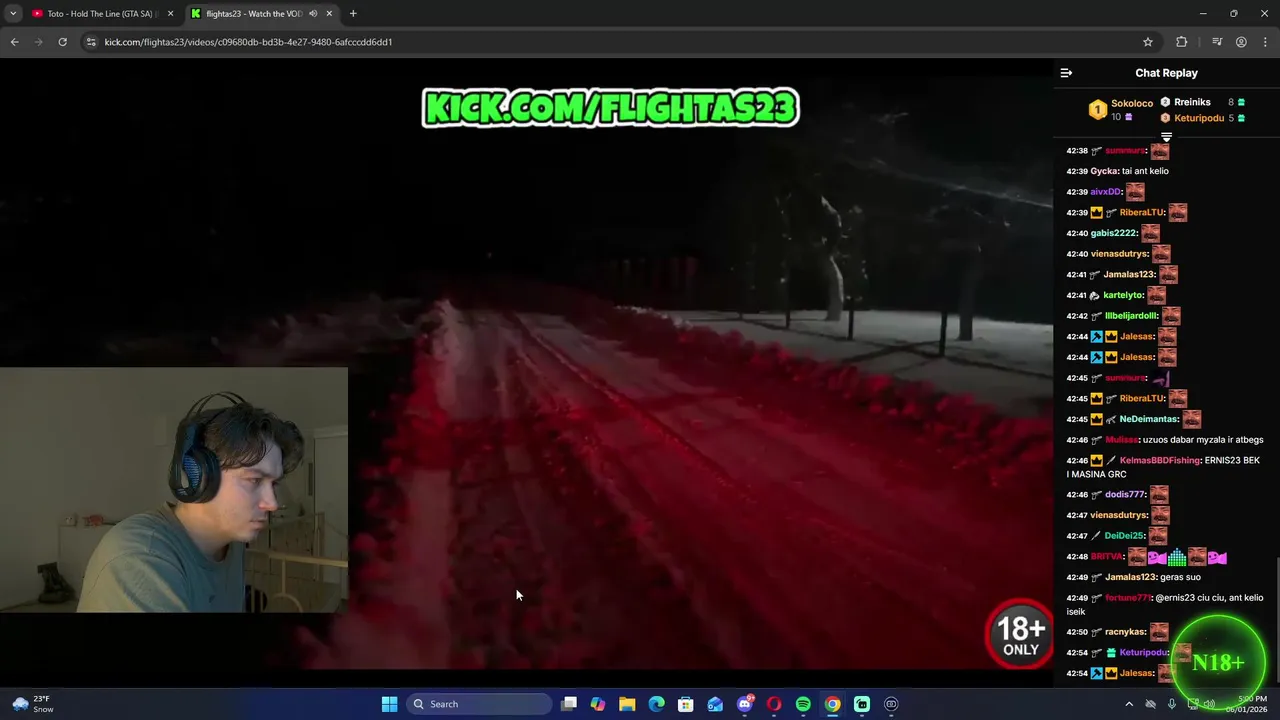Click the lllbelijardolll username in chat
Viewport: 1280px width, 720px height.
point(1131,316)
